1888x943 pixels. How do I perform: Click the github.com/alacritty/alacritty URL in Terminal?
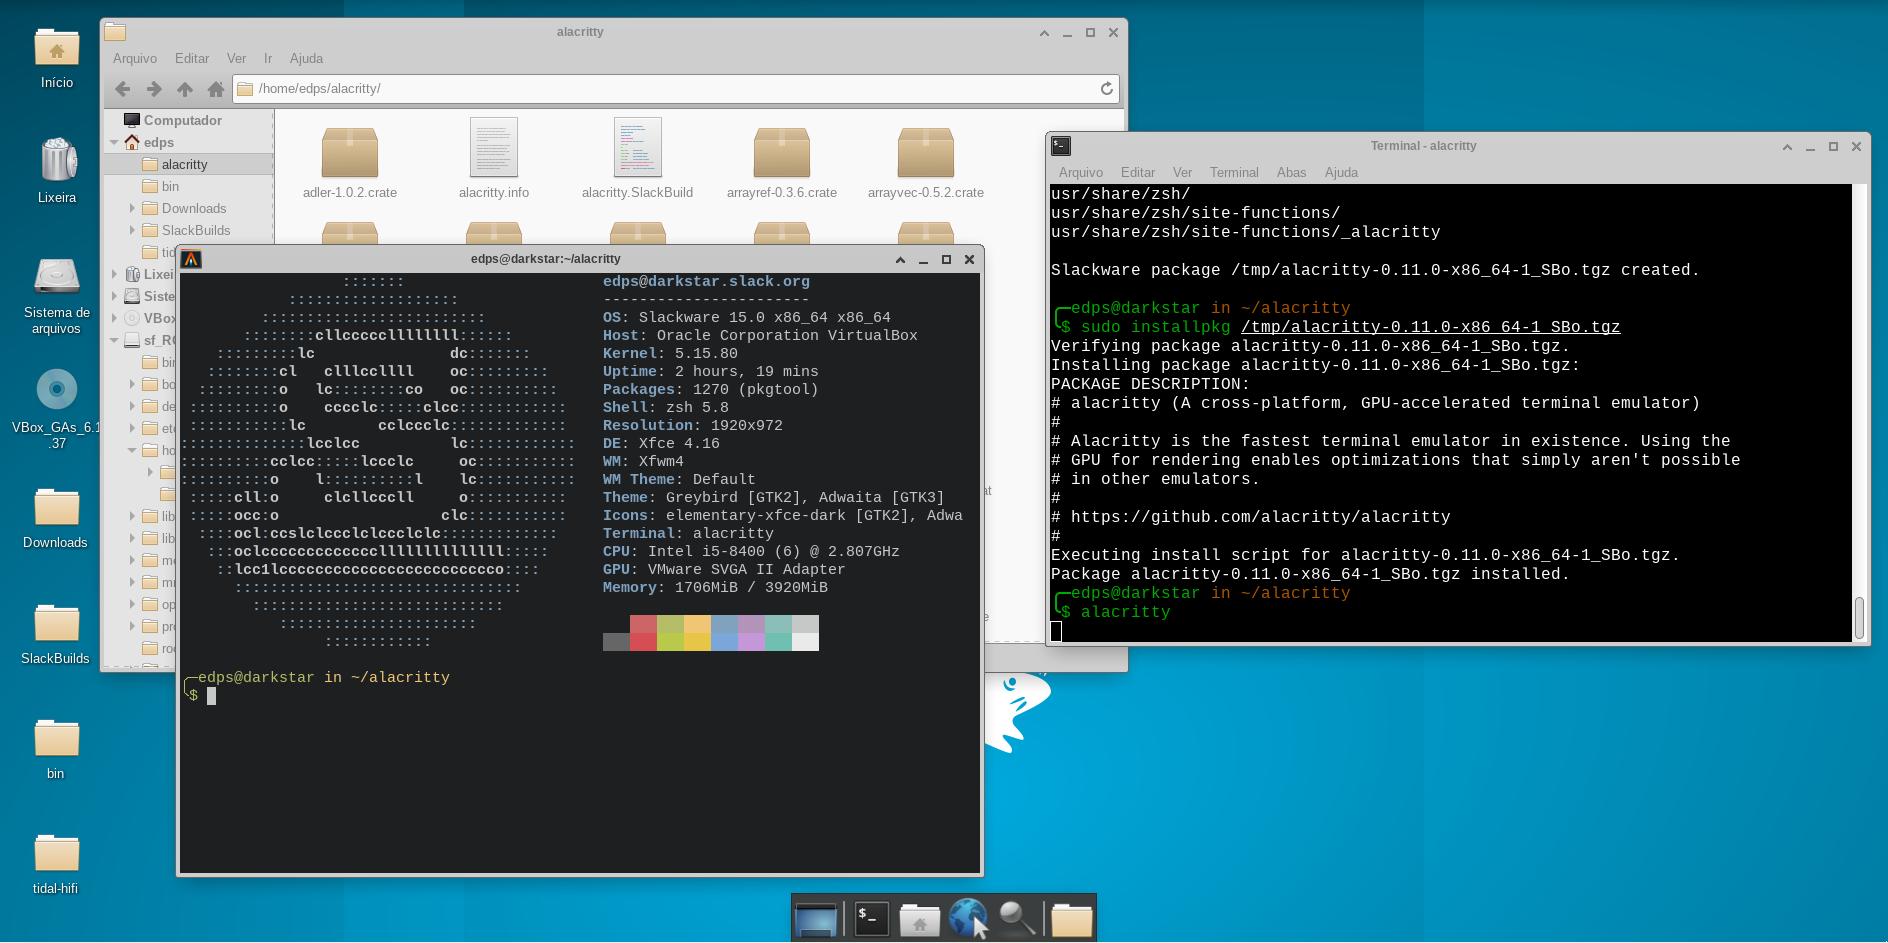1260,517
